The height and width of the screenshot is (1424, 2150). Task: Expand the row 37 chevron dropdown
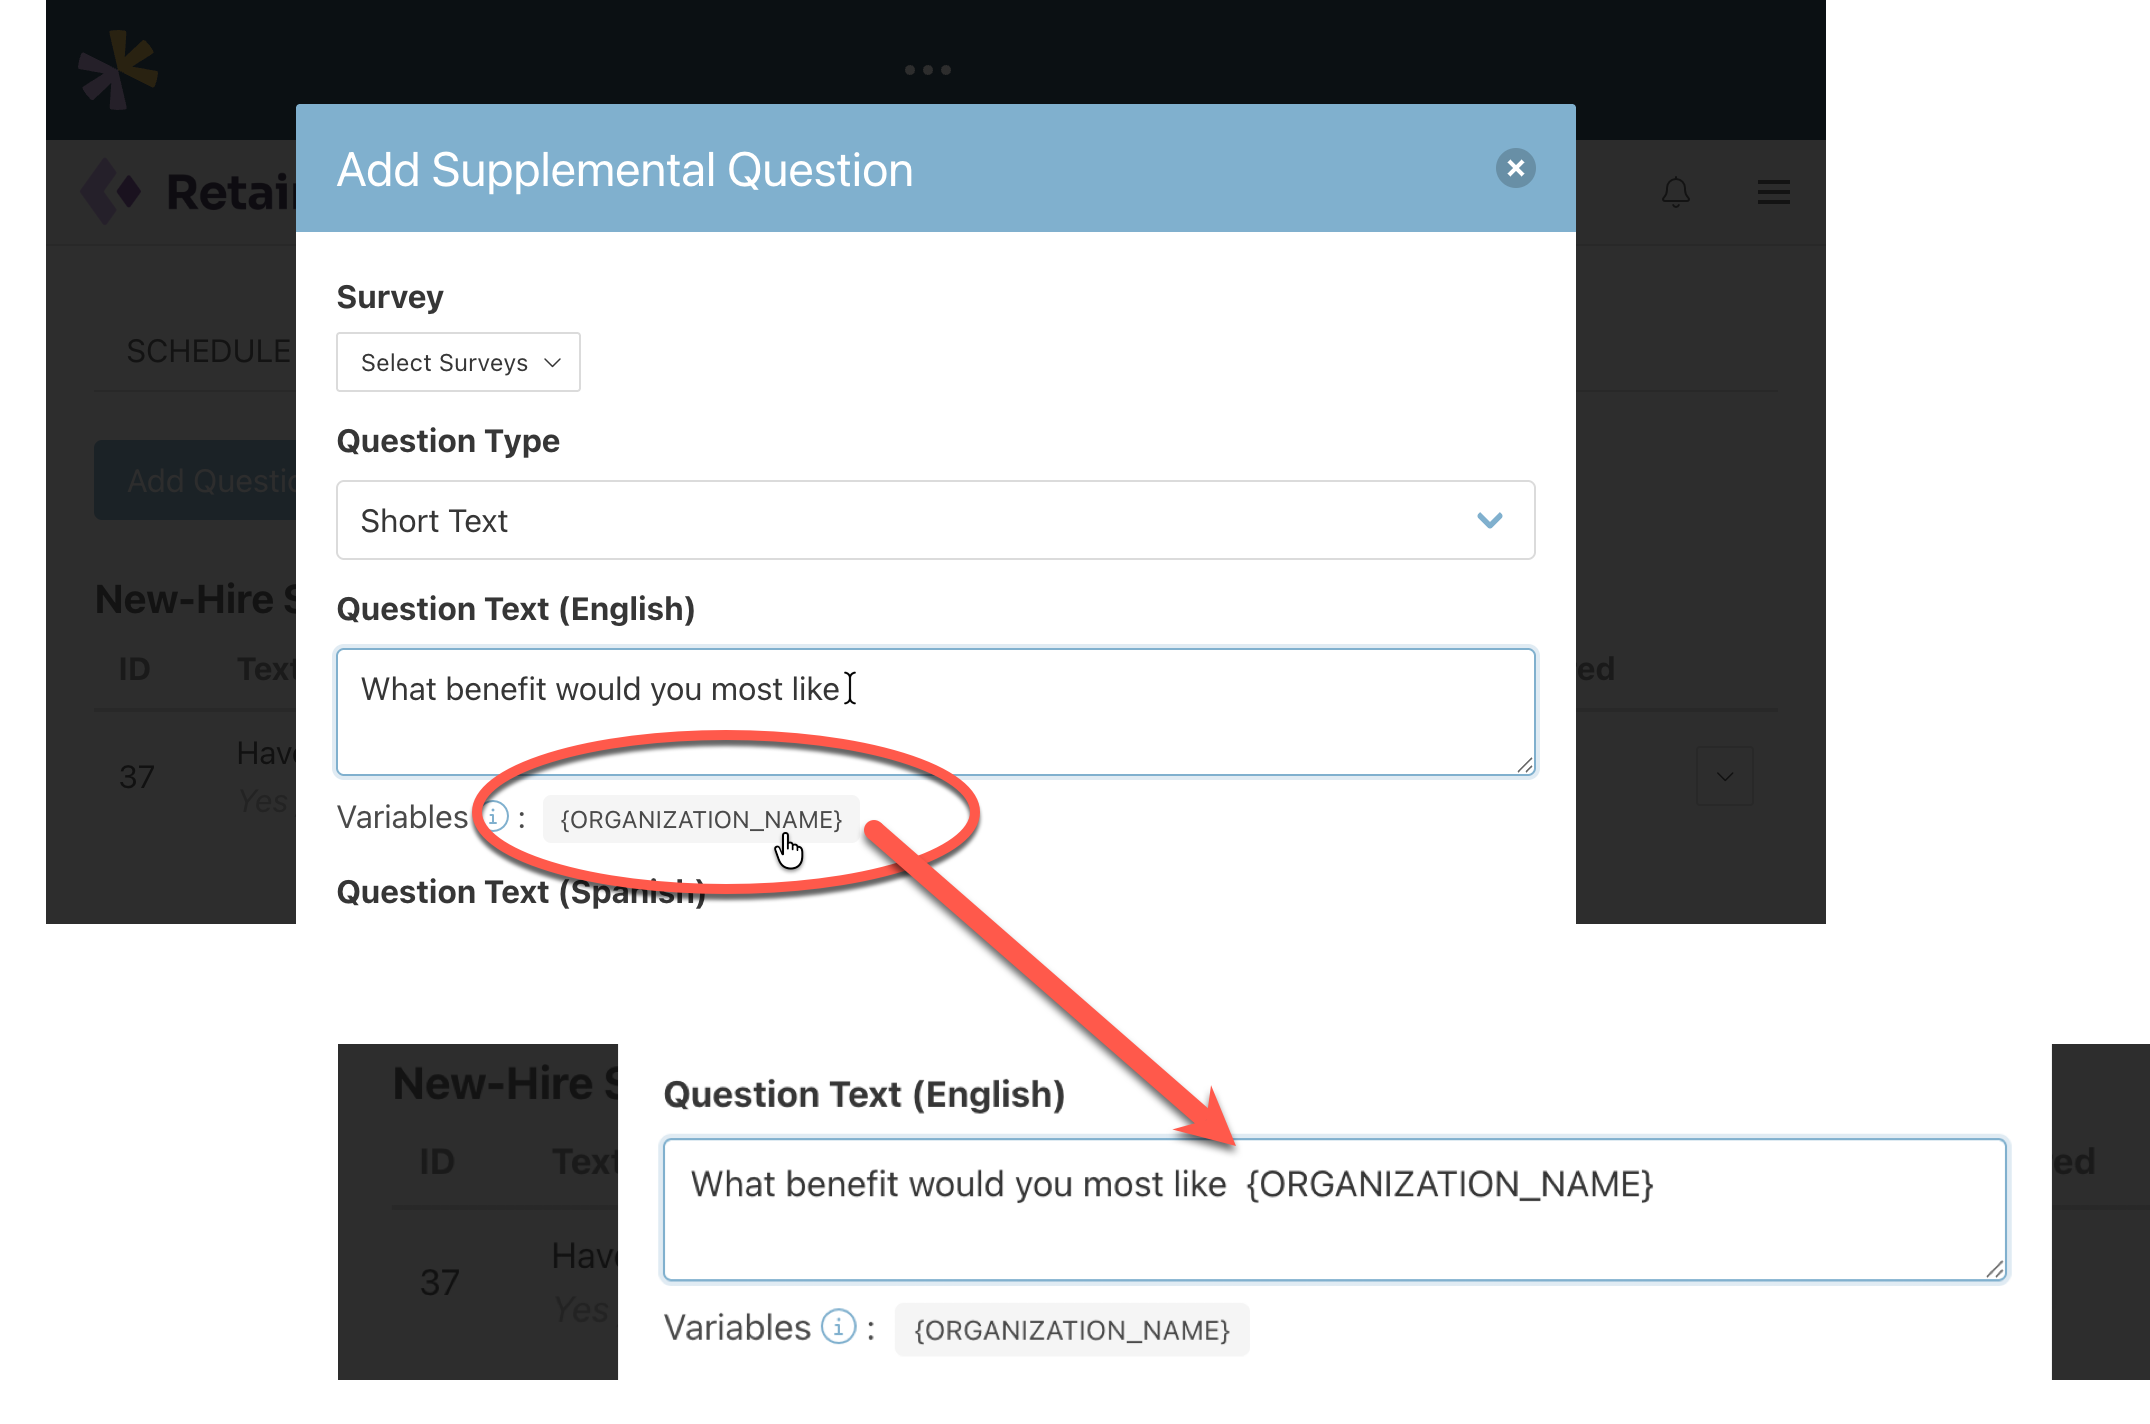[1724, 776]
